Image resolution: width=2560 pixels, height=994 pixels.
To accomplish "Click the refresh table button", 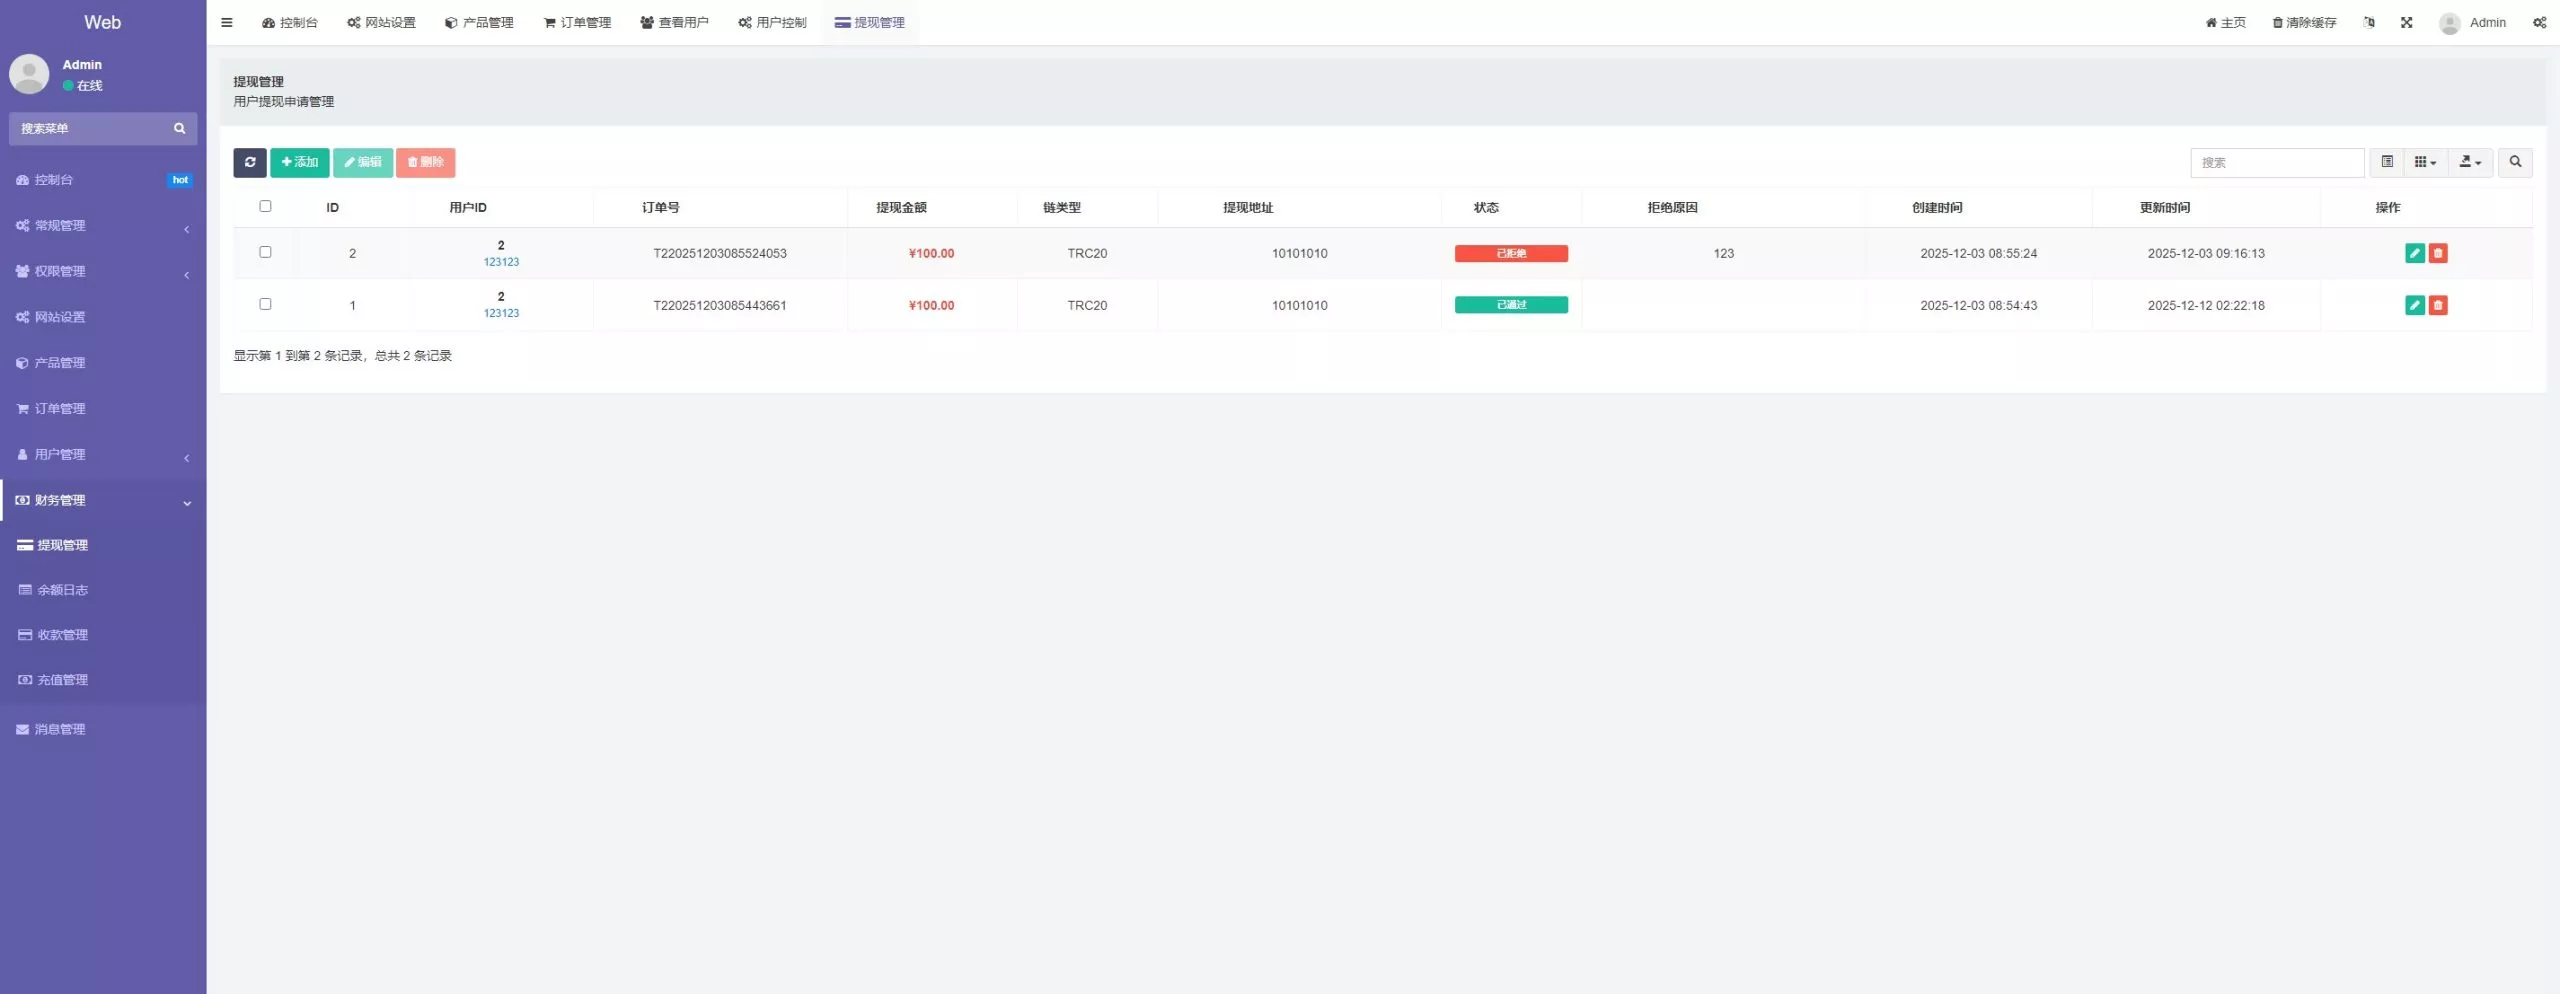I will (x=249, y=162).
